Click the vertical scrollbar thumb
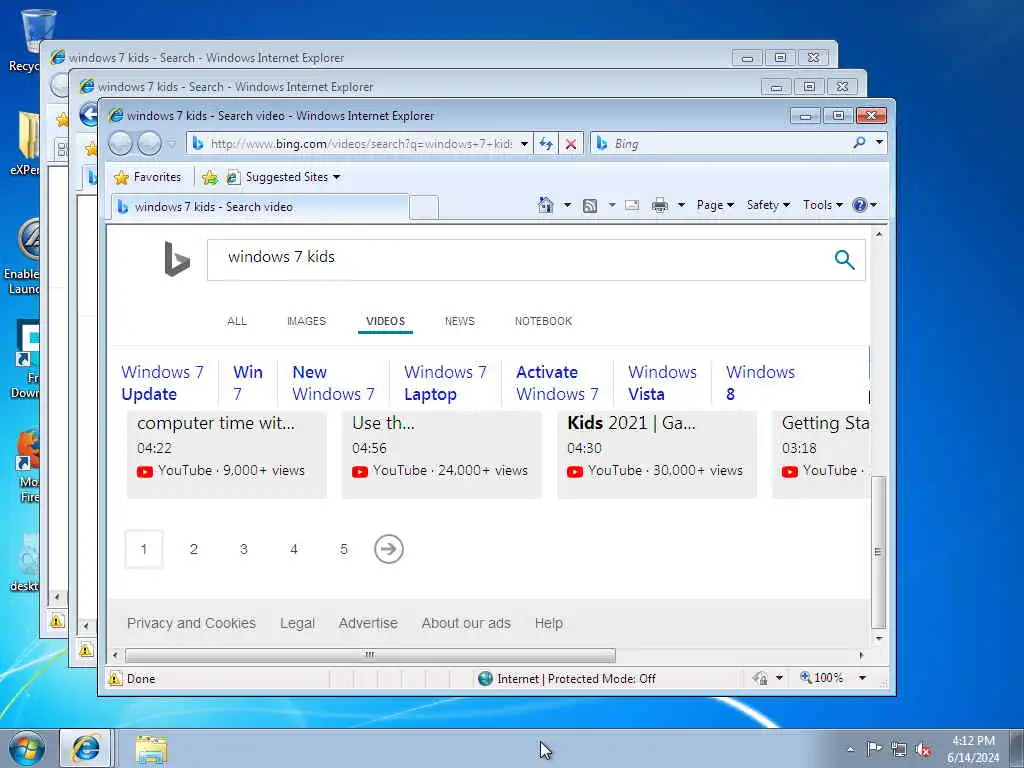 [x=878, y=552]
